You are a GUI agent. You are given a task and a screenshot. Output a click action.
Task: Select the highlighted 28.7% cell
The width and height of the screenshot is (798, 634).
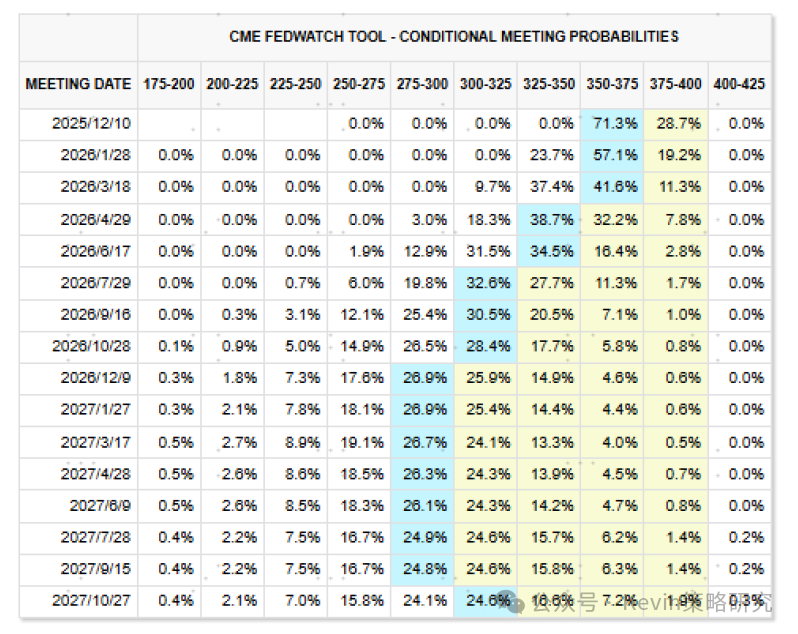(x=676, y=124)
